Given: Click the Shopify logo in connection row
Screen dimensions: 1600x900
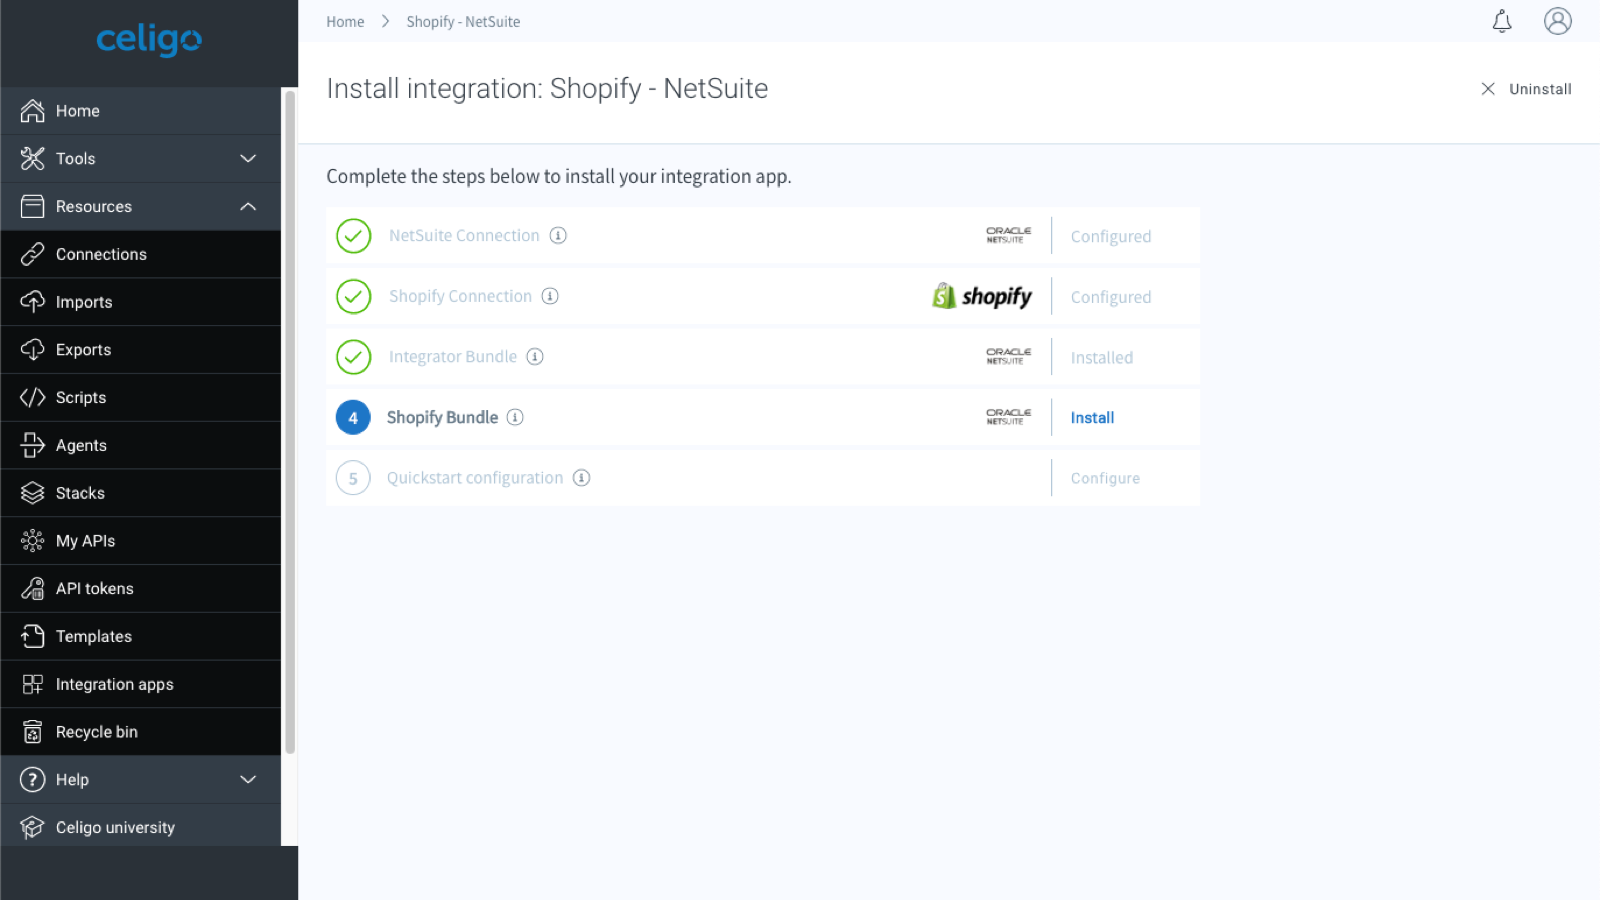Looking at the screenshot, I should click(982, 296).
